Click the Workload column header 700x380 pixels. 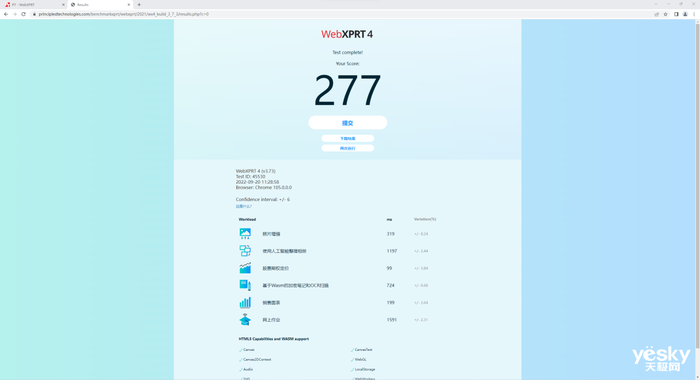[x=247, y=219]
